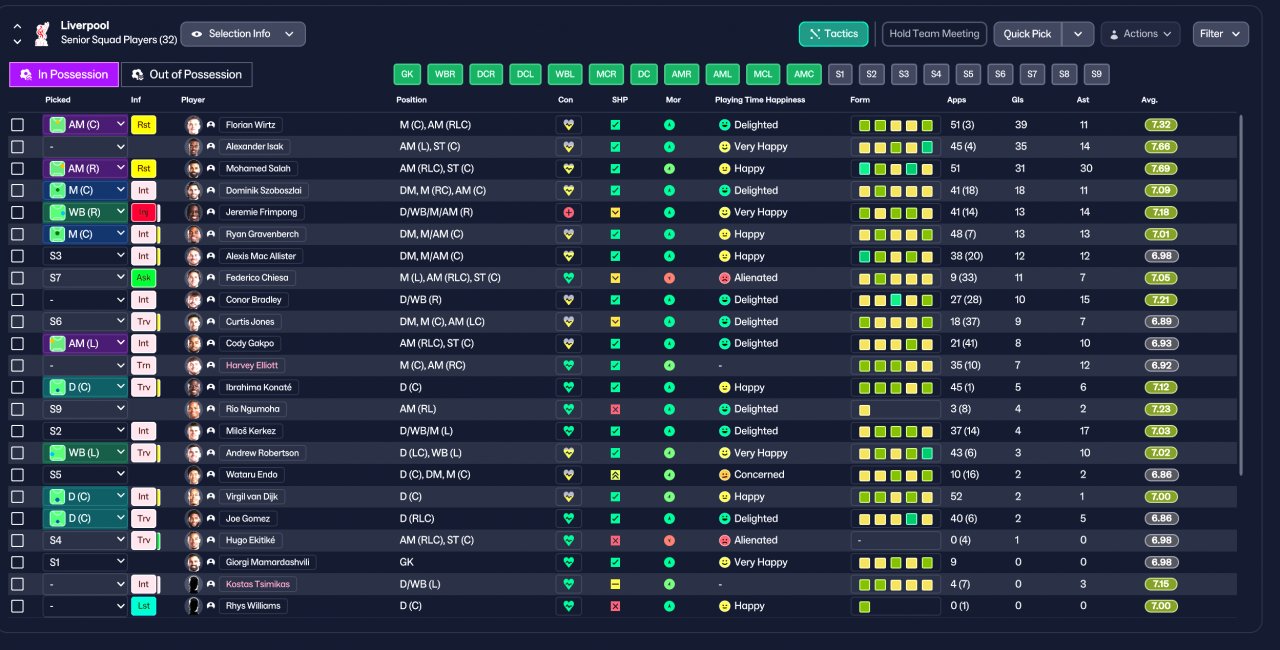Open Harvey Elliott's player name link
Screen dimensions: 1280x650
pyautogui.click(x=251, y=366)
